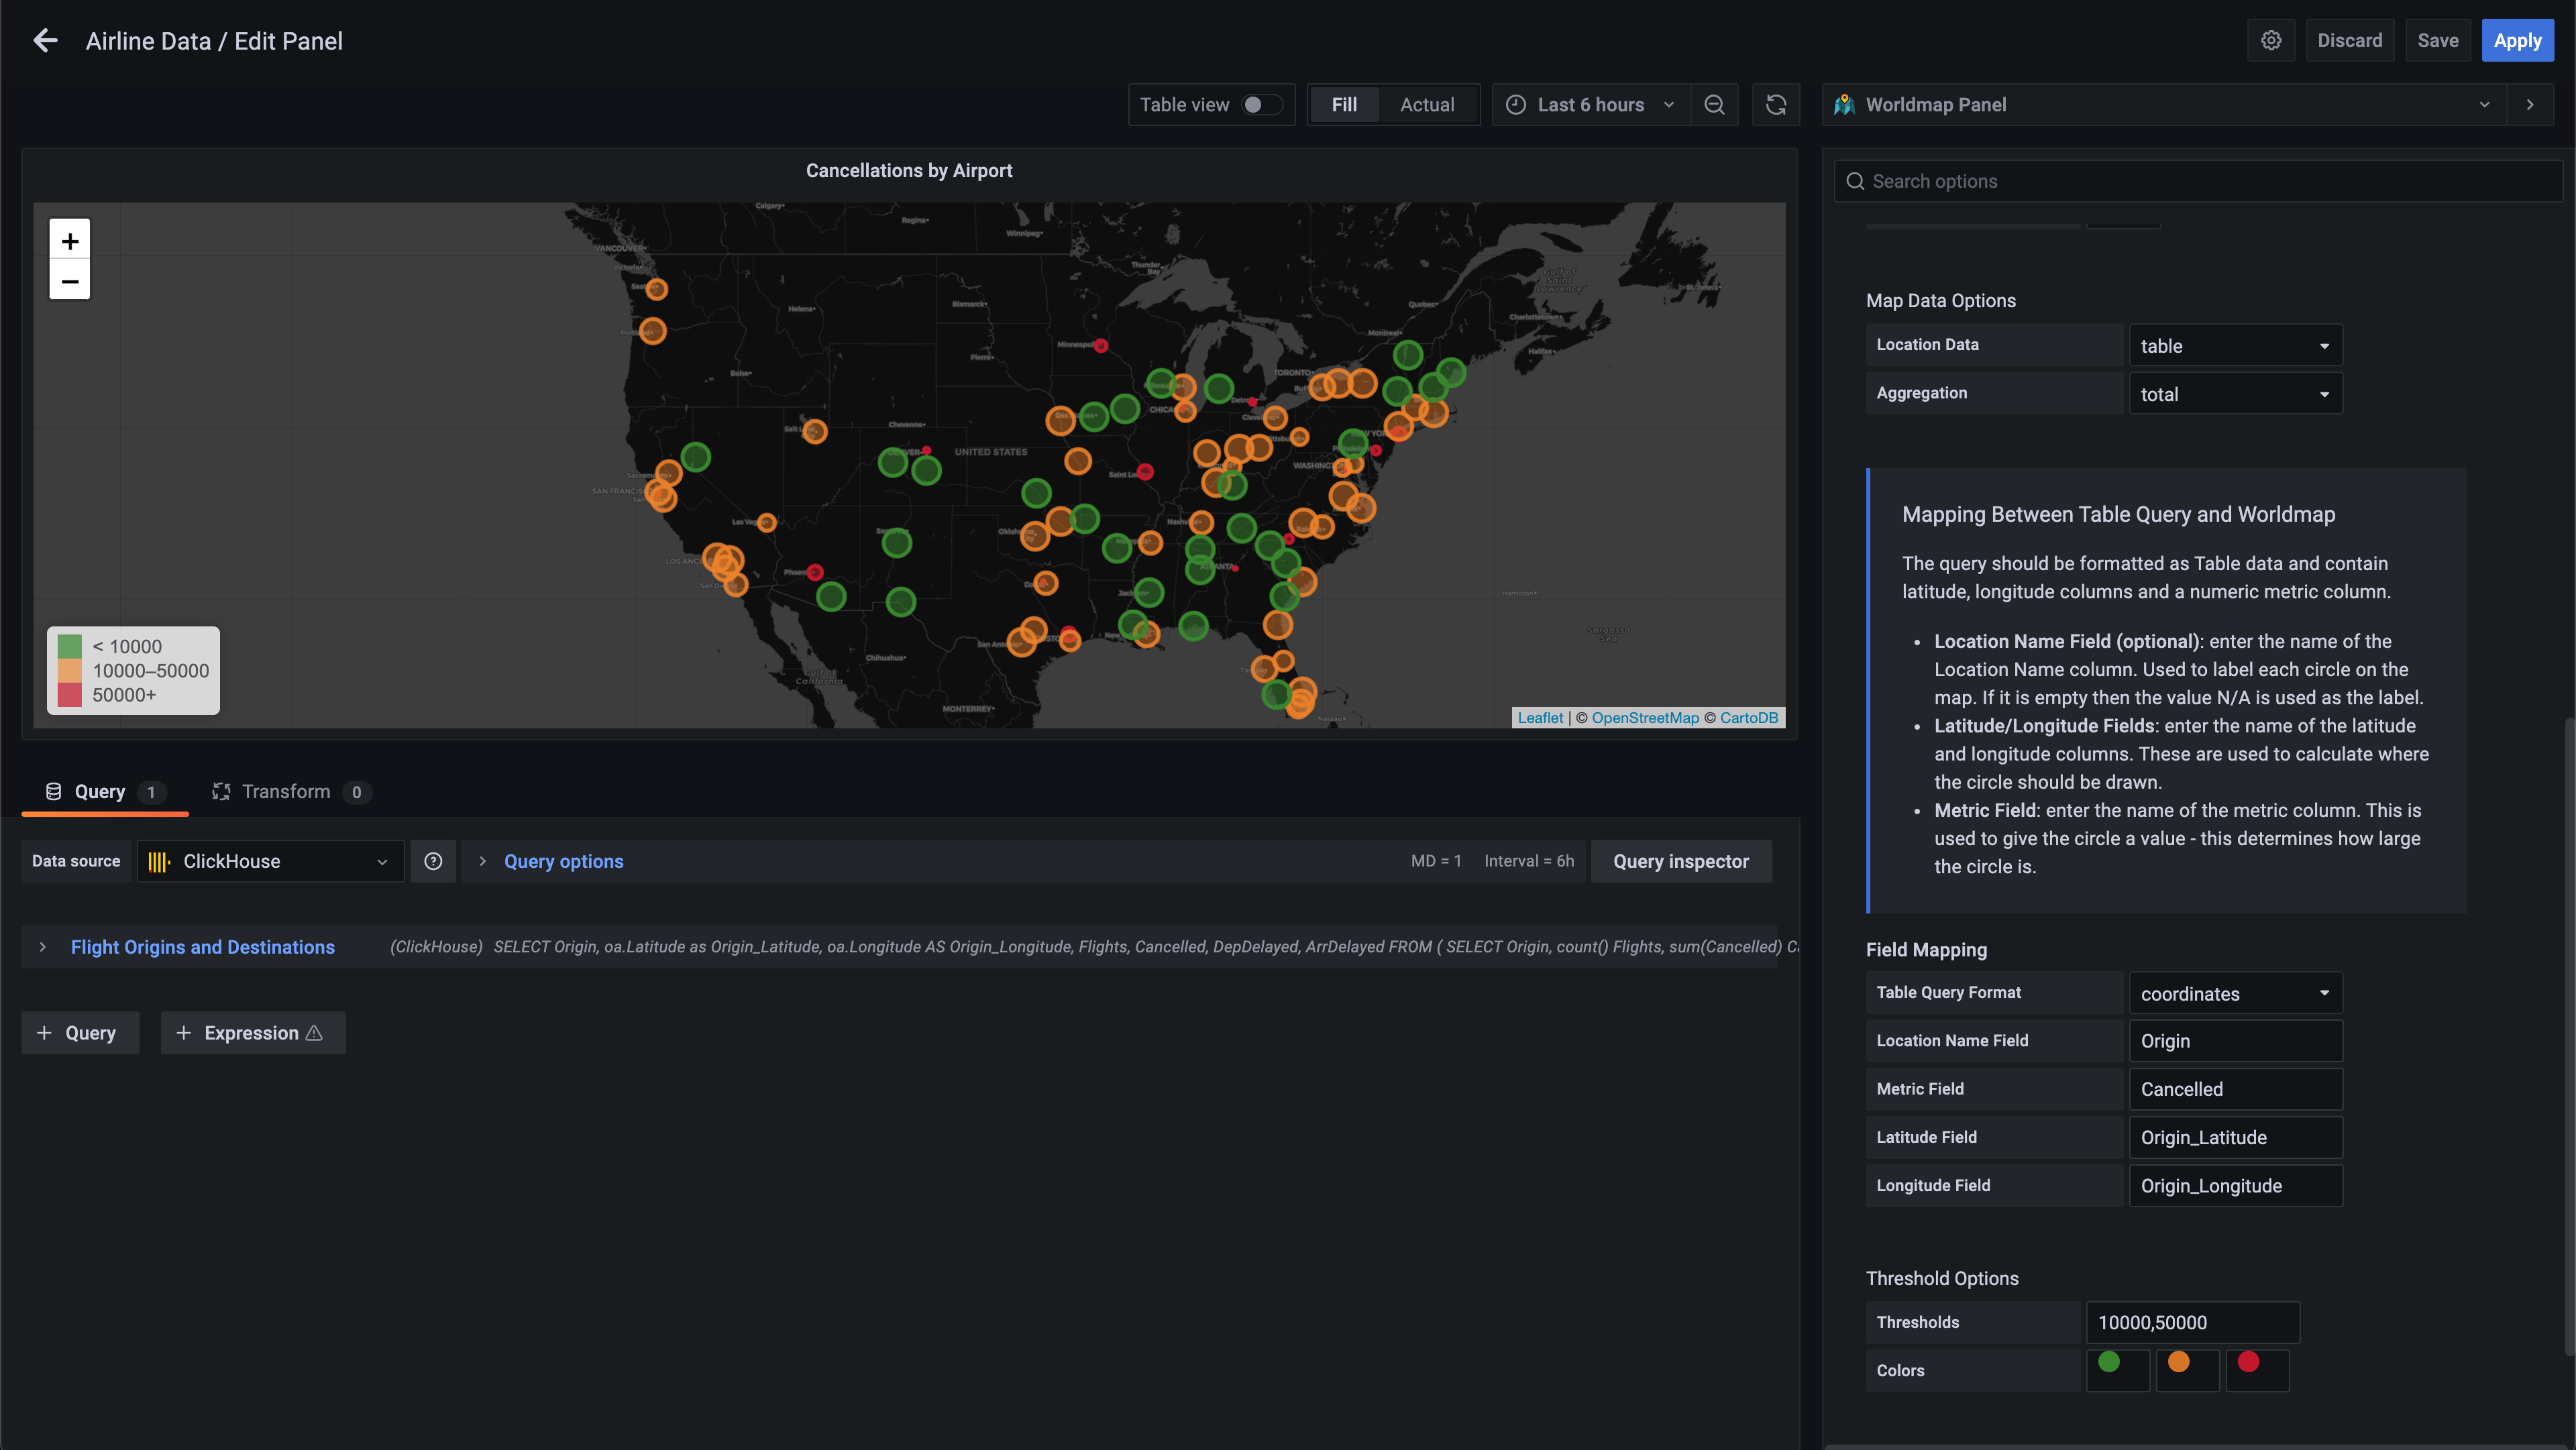Open panel settings with the gear icon
This screenshot has height=1450, width=2576.
pos(2271,40)
